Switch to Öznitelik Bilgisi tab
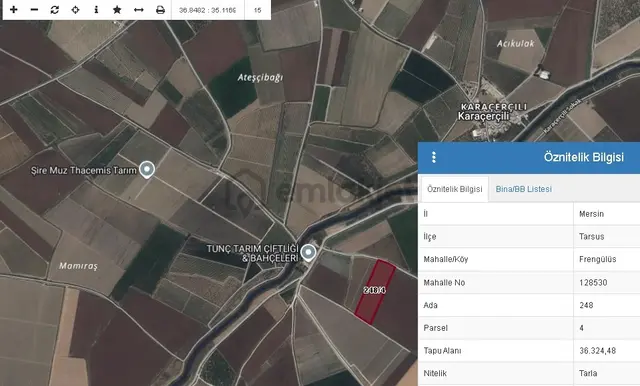The width and height of the screenshot is (640, 386). point(455,189)
